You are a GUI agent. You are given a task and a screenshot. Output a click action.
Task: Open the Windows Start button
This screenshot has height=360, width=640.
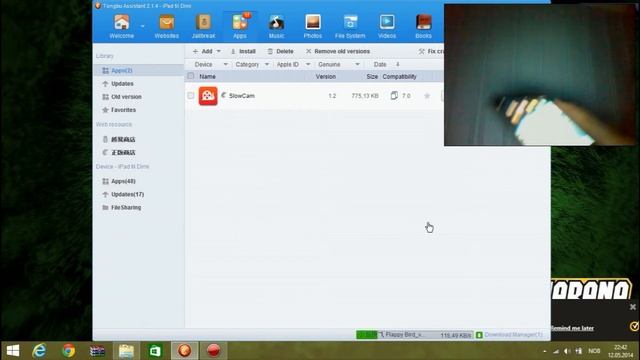(x=13, y=351)
